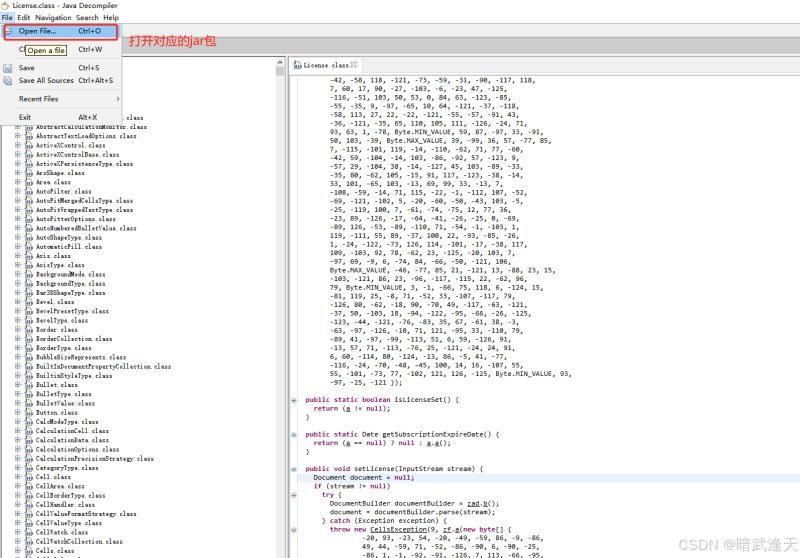
Task: Select CellValueFormatStrategy.class in the tree
Action: pos(86,514)
